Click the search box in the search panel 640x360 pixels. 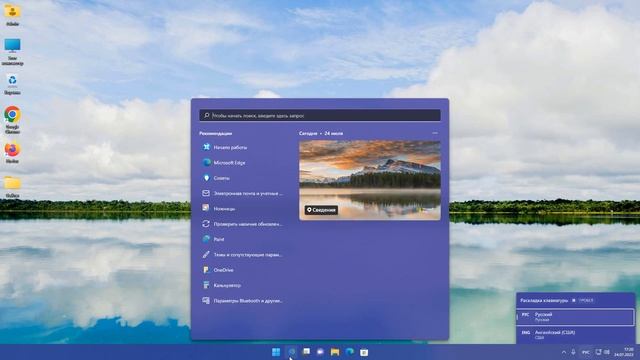point(320,116)
